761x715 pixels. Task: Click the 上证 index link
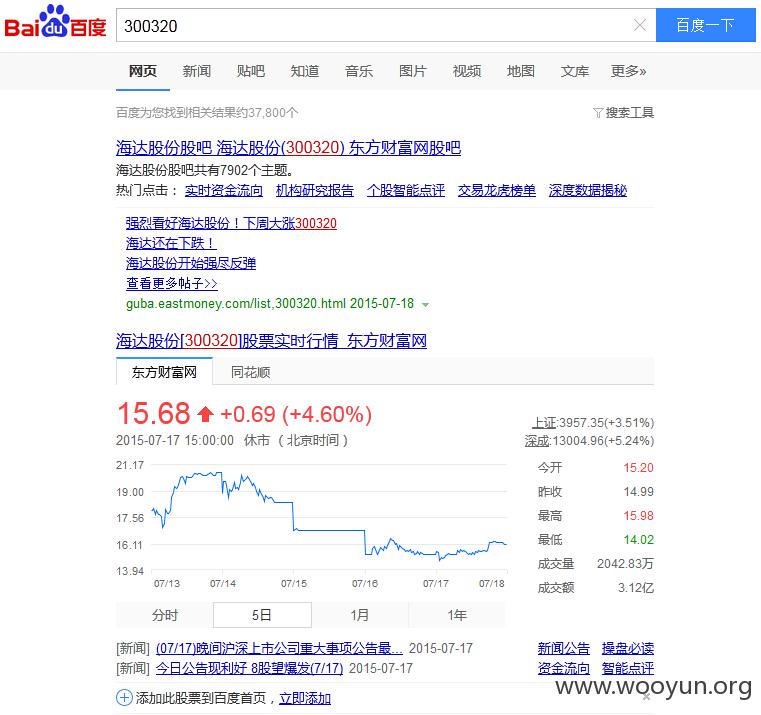(544, 423)
